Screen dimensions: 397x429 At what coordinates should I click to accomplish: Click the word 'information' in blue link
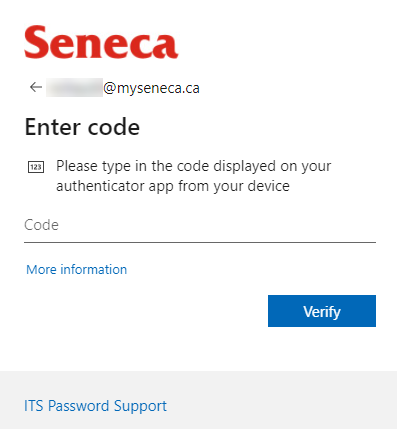[94, 269]
